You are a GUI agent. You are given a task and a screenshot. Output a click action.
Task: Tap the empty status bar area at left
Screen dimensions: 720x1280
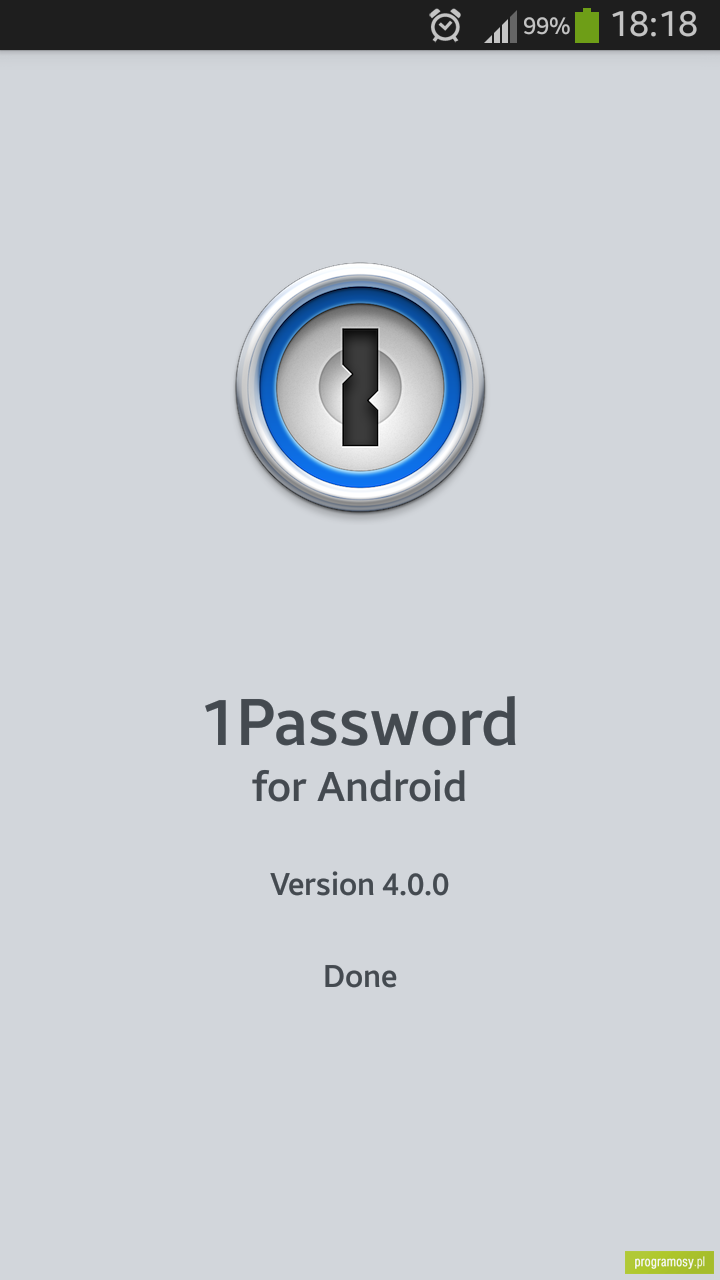pos(210,25)
